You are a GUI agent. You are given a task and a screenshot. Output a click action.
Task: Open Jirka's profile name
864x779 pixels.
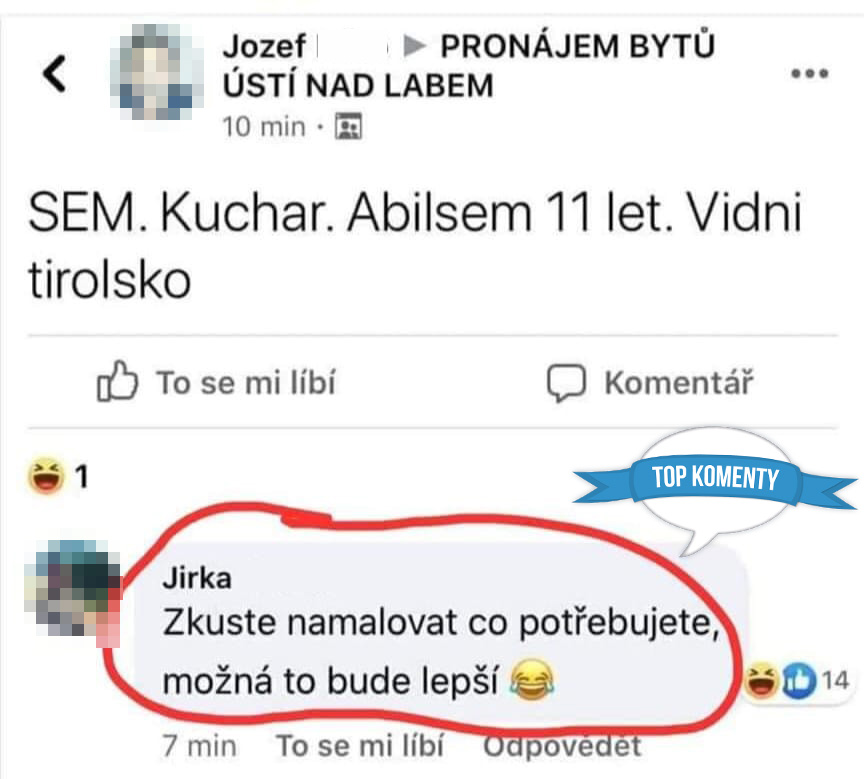197,579
